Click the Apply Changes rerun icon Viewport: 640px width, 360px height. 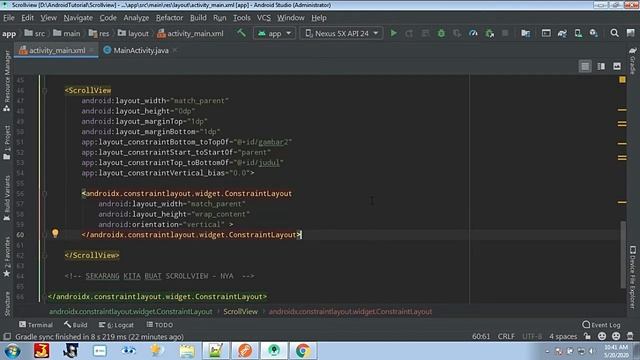[409, 33]
